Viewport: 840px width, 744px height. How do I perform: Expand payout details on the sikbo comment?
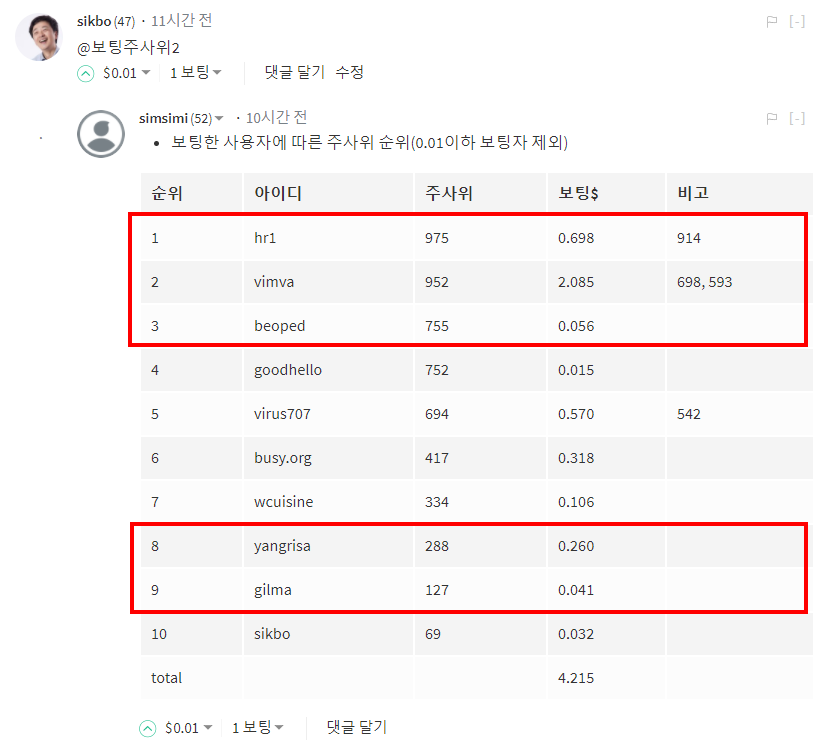click(x=146, y=73)
